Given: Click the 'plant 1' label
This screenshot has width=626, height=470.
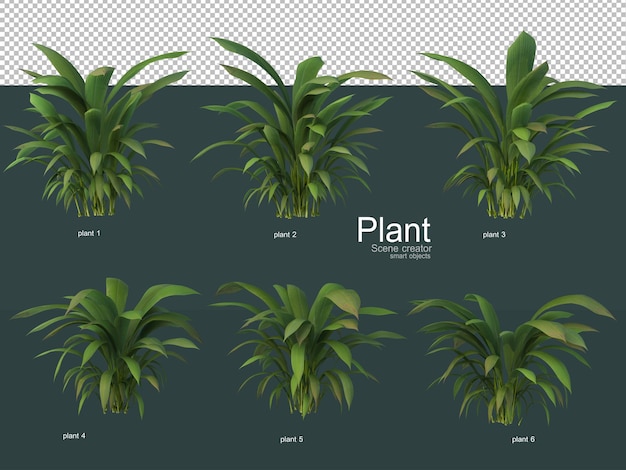Looking at the screenshot, I should coord(89,233).
